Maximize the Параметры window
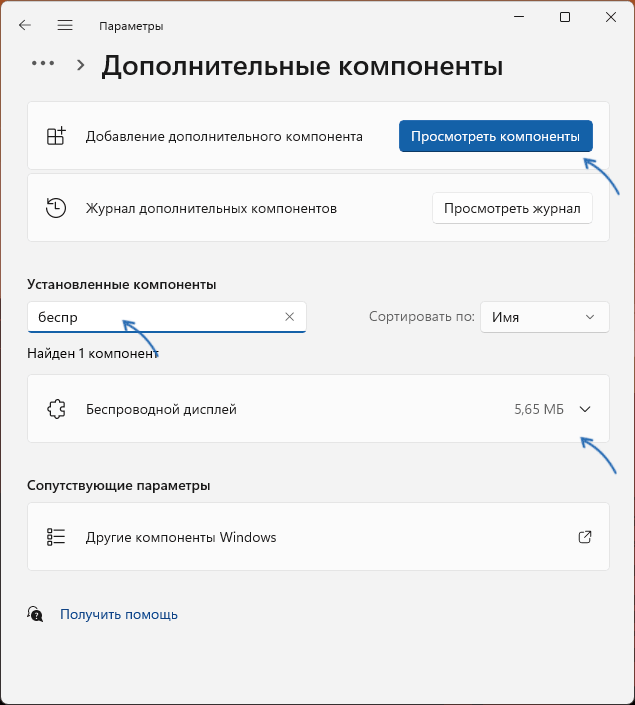Image resolution: width=635 pixels, height=705 pixels. tap(565, 17)
